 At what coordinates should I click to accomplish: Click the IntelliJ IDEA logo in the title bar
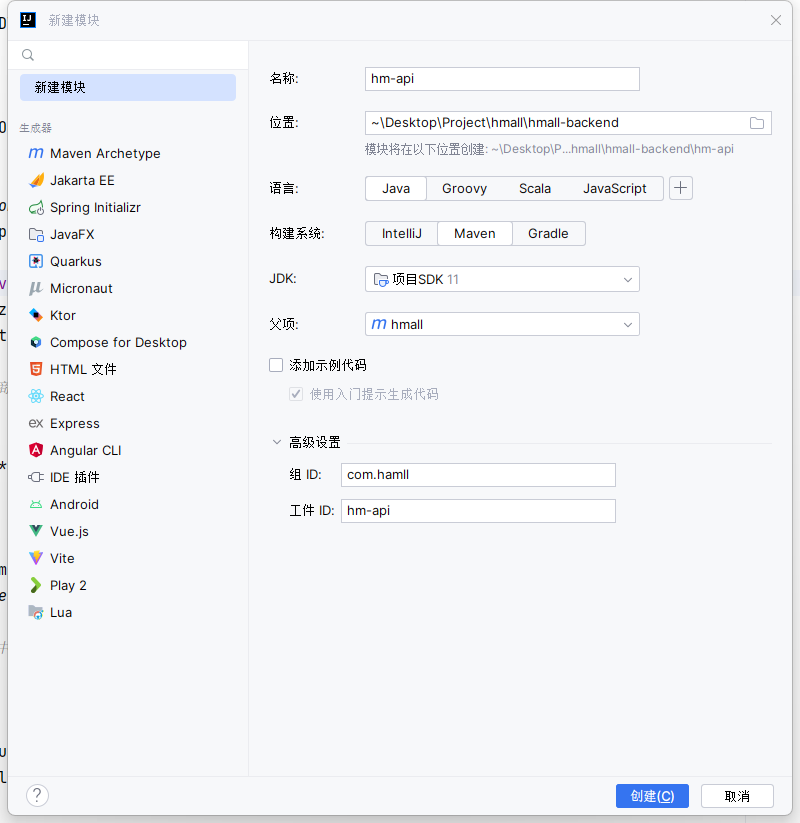pyautogui.click(x=28, y=20)
